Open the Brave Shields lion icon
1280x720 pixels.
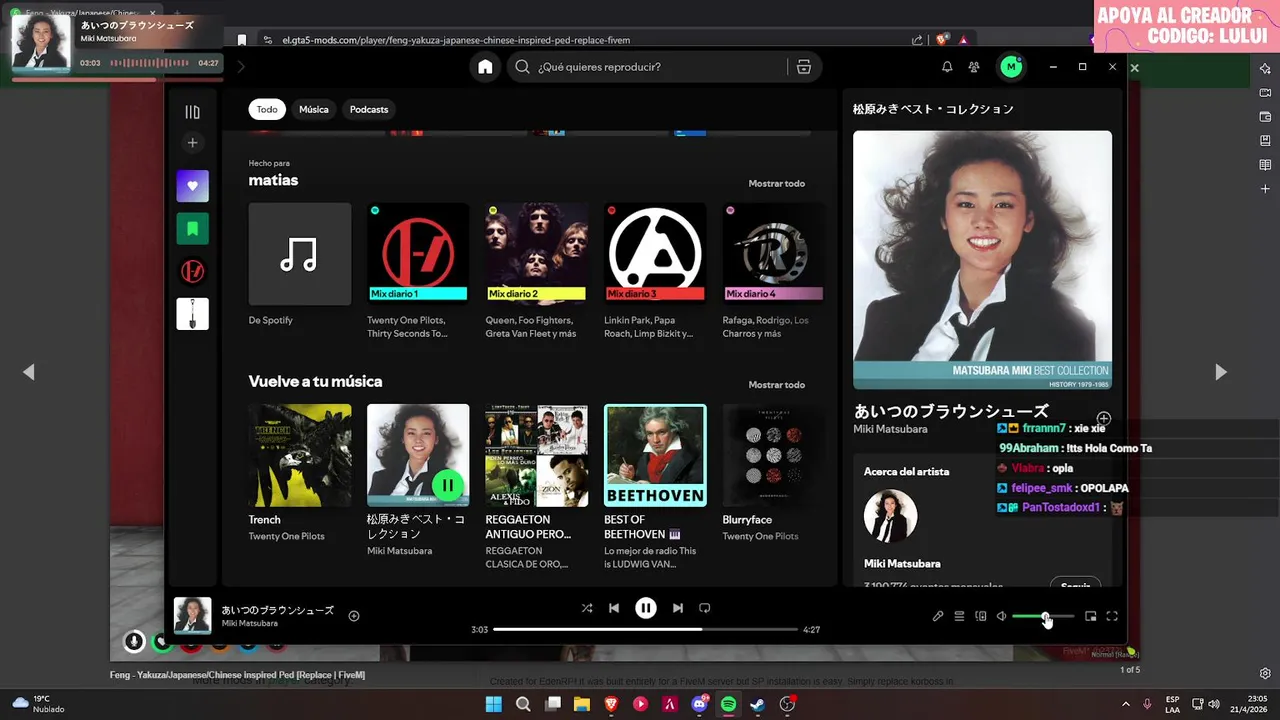point(942,40)
